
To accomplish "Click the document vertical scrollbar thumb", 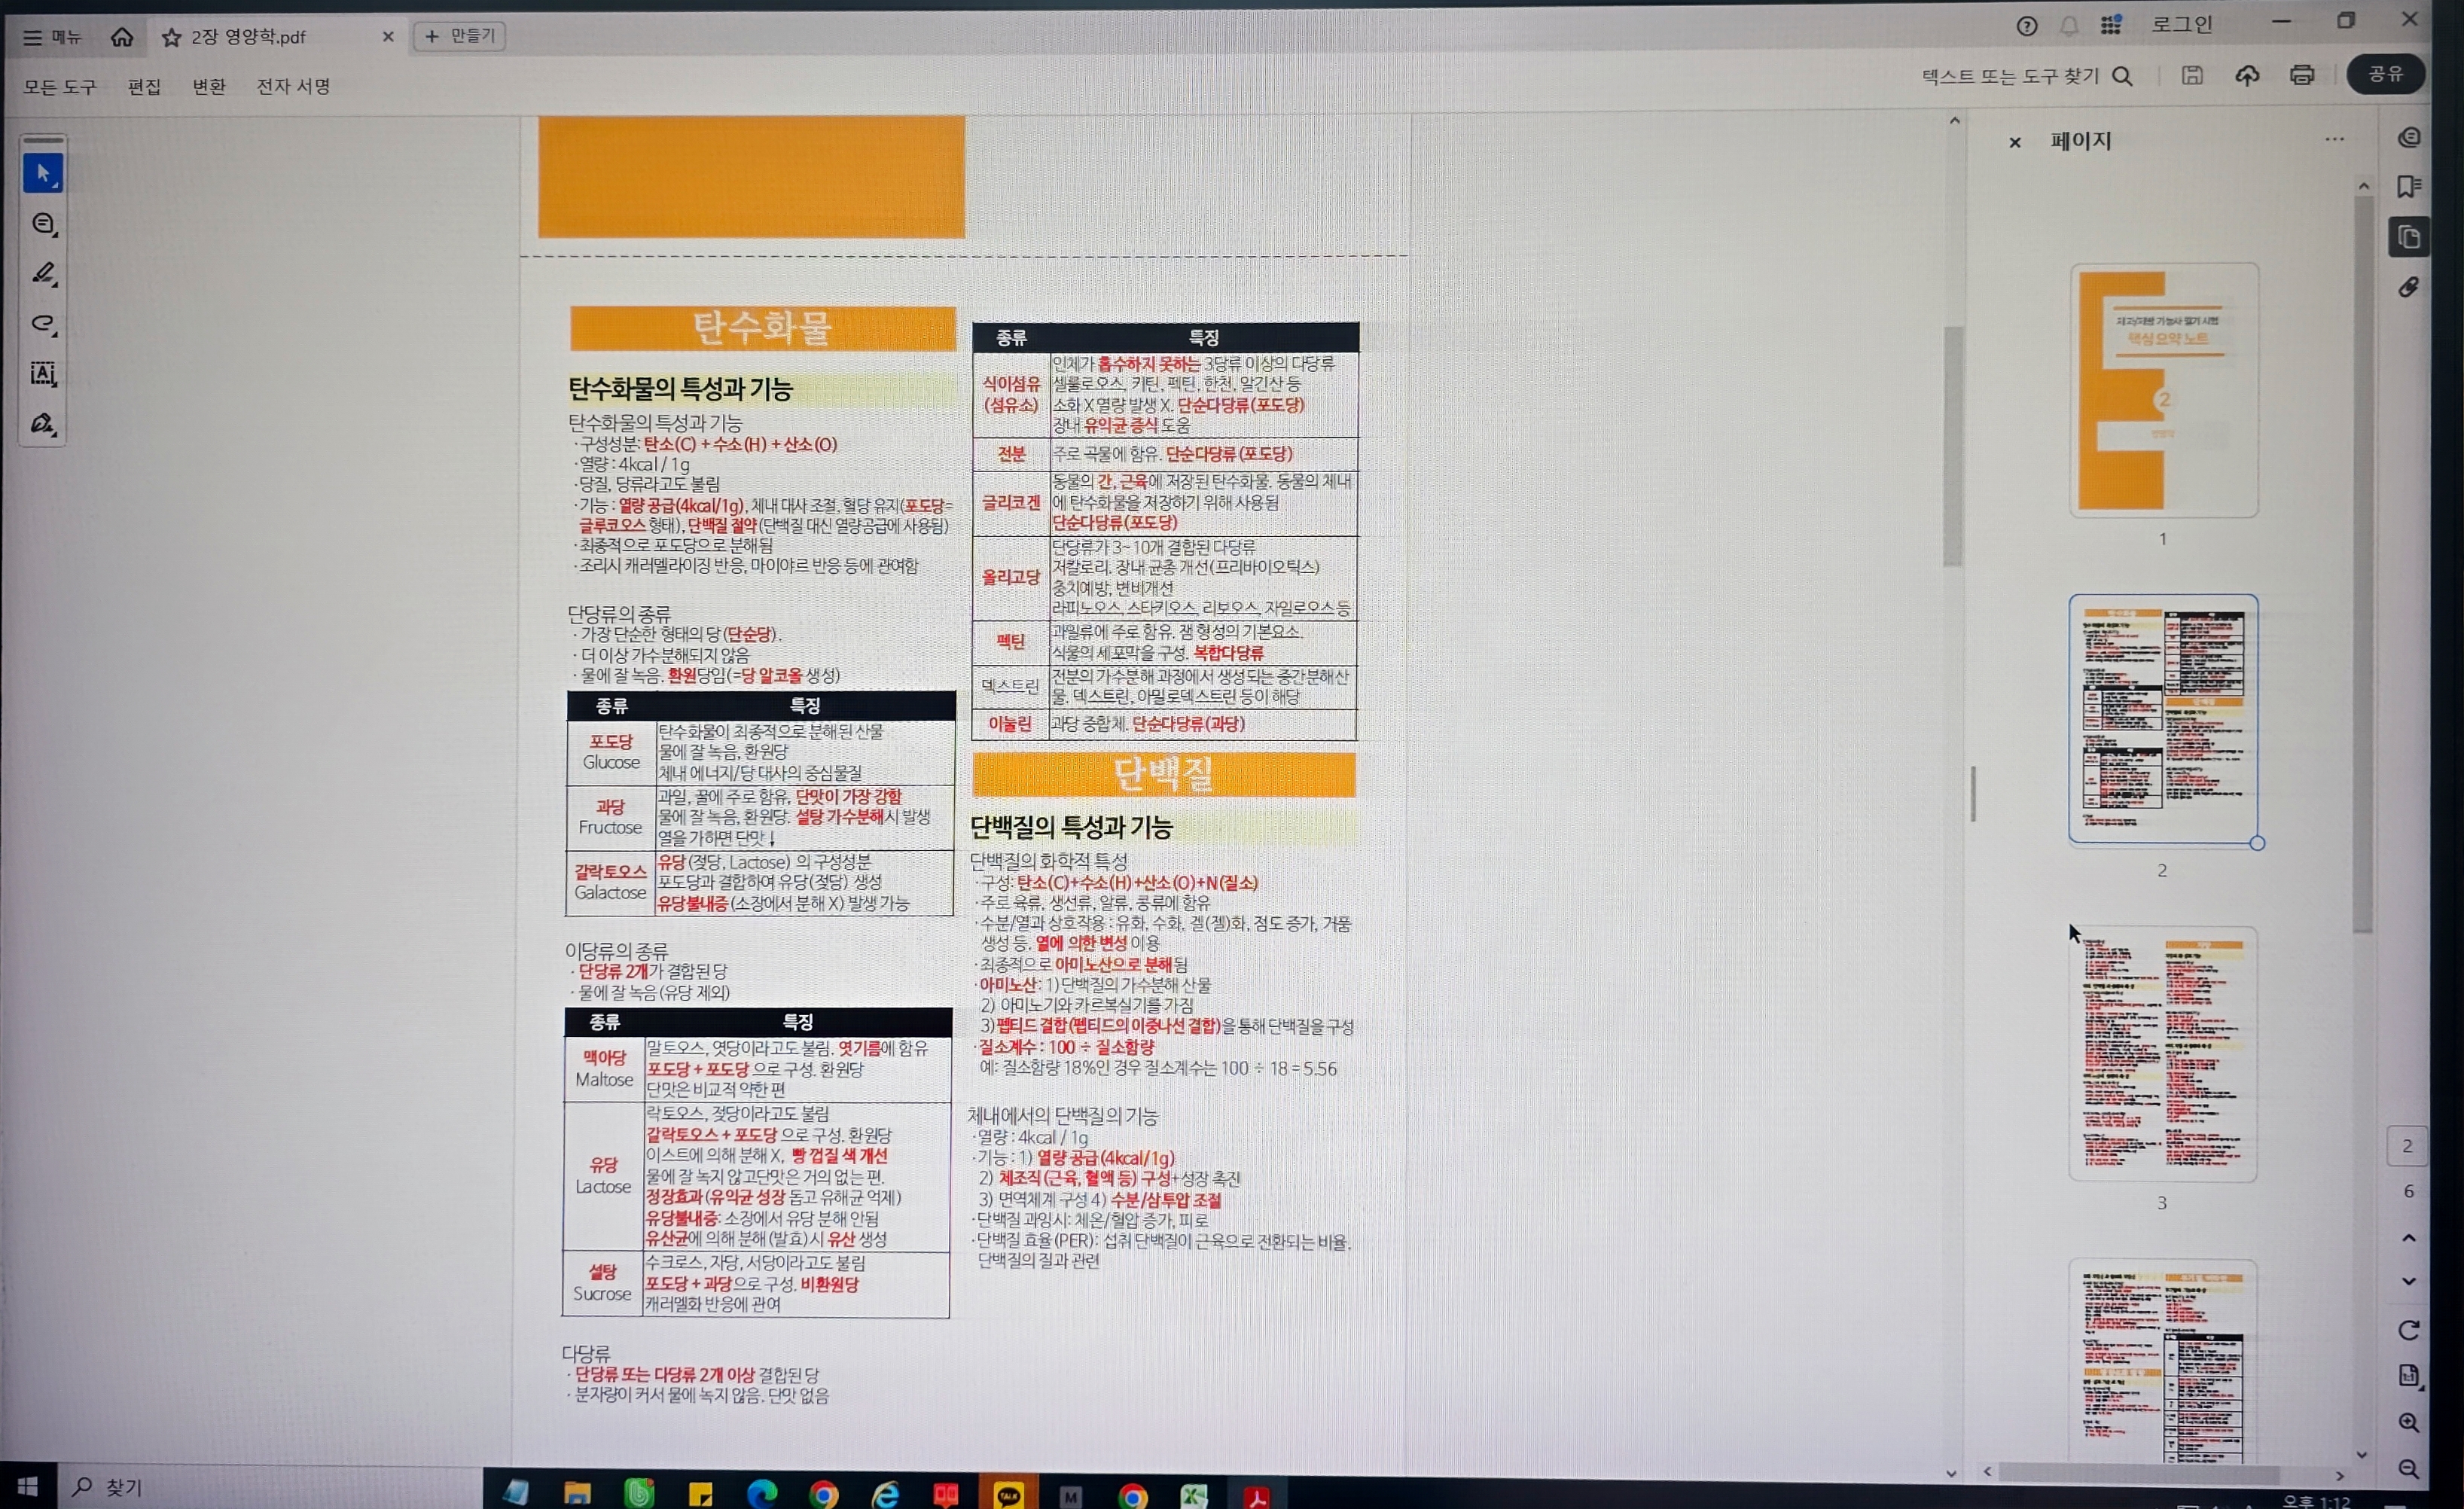I will [1952, 445].
